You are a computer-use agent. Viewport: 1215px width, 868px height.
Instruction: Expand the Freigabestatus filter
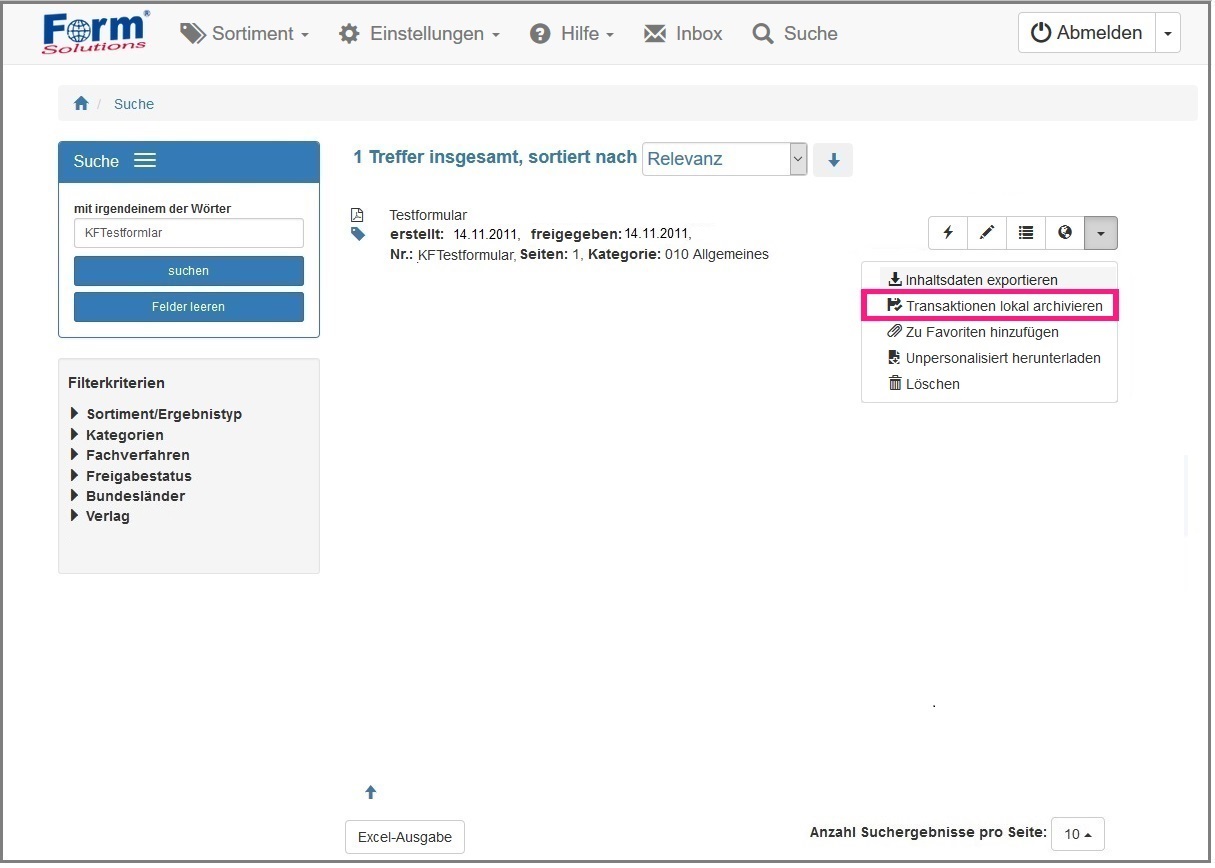point(138,476)
